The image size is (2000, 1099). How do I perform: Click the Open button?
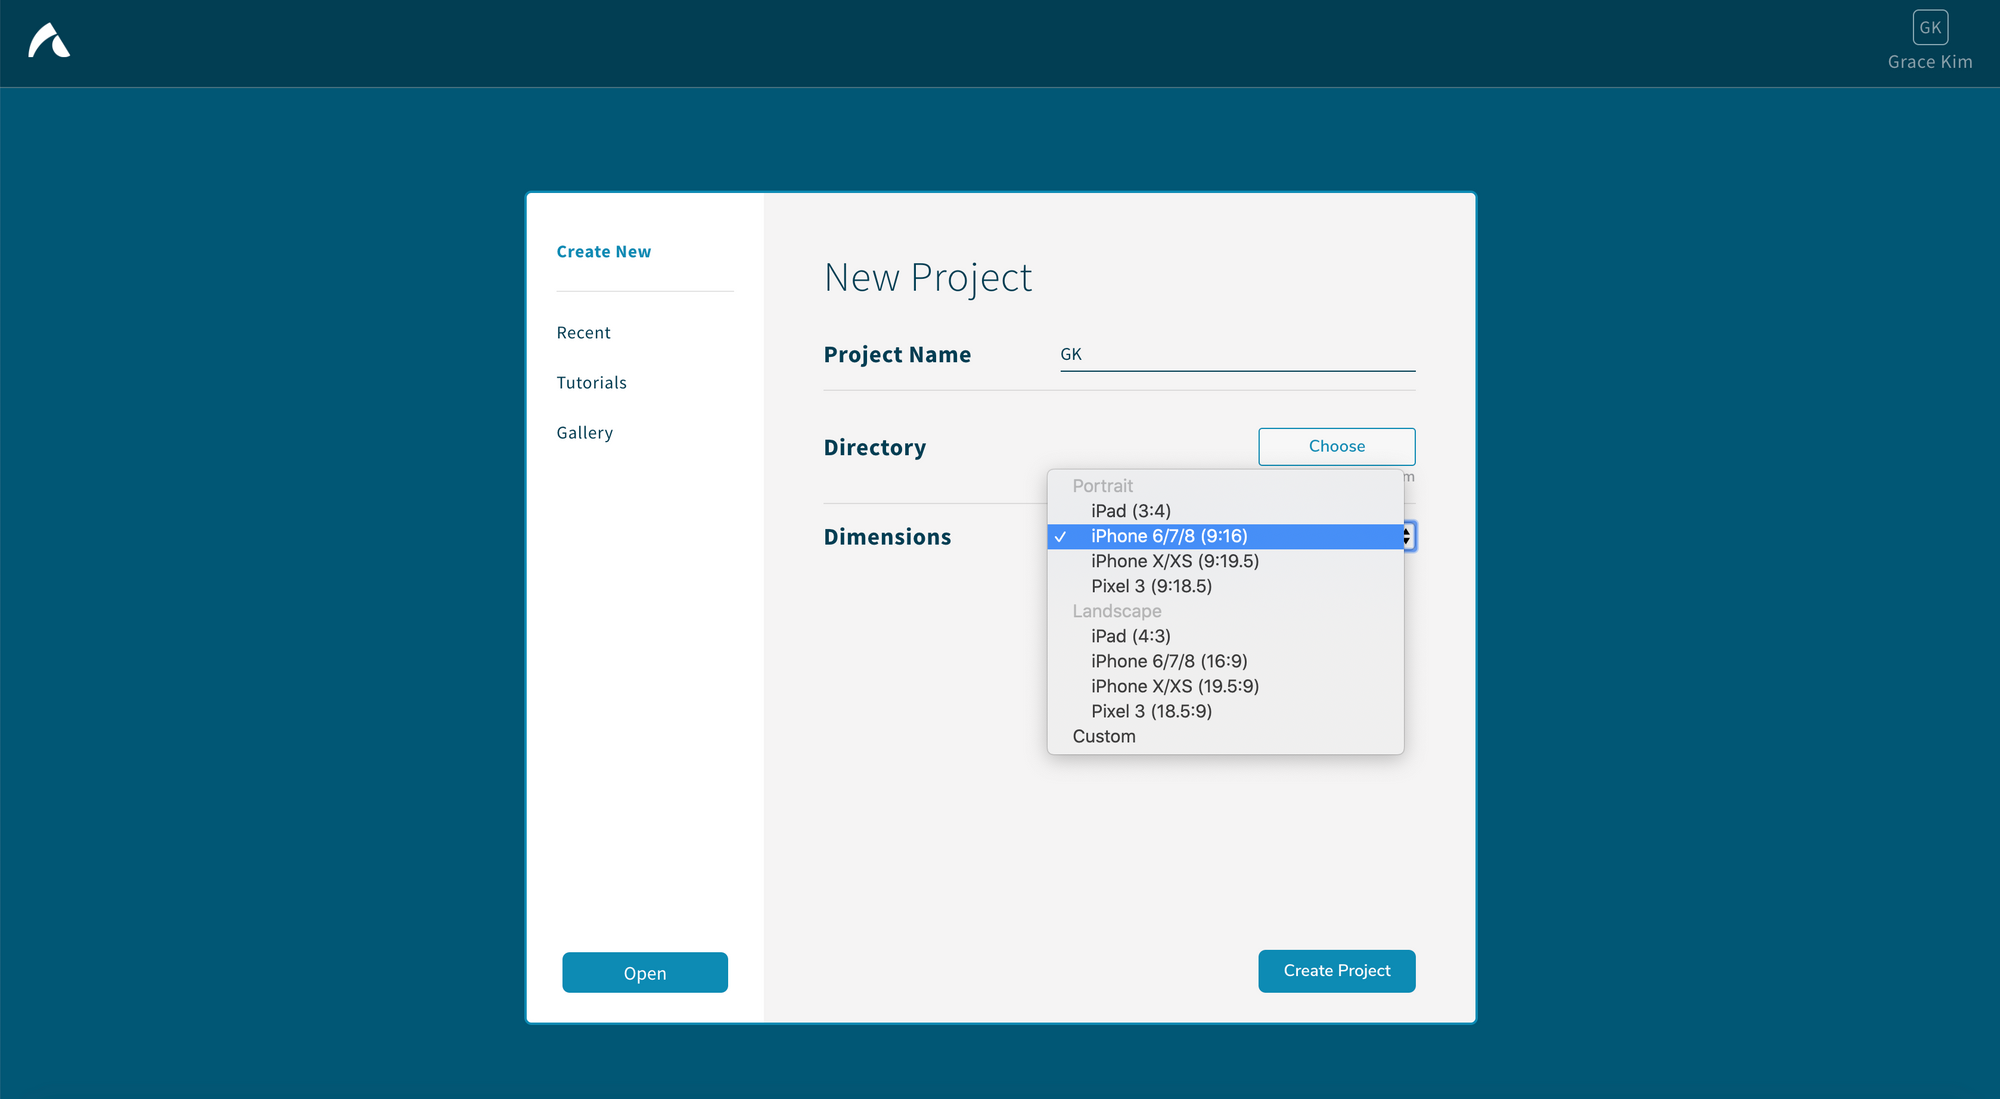click(644, 973)
